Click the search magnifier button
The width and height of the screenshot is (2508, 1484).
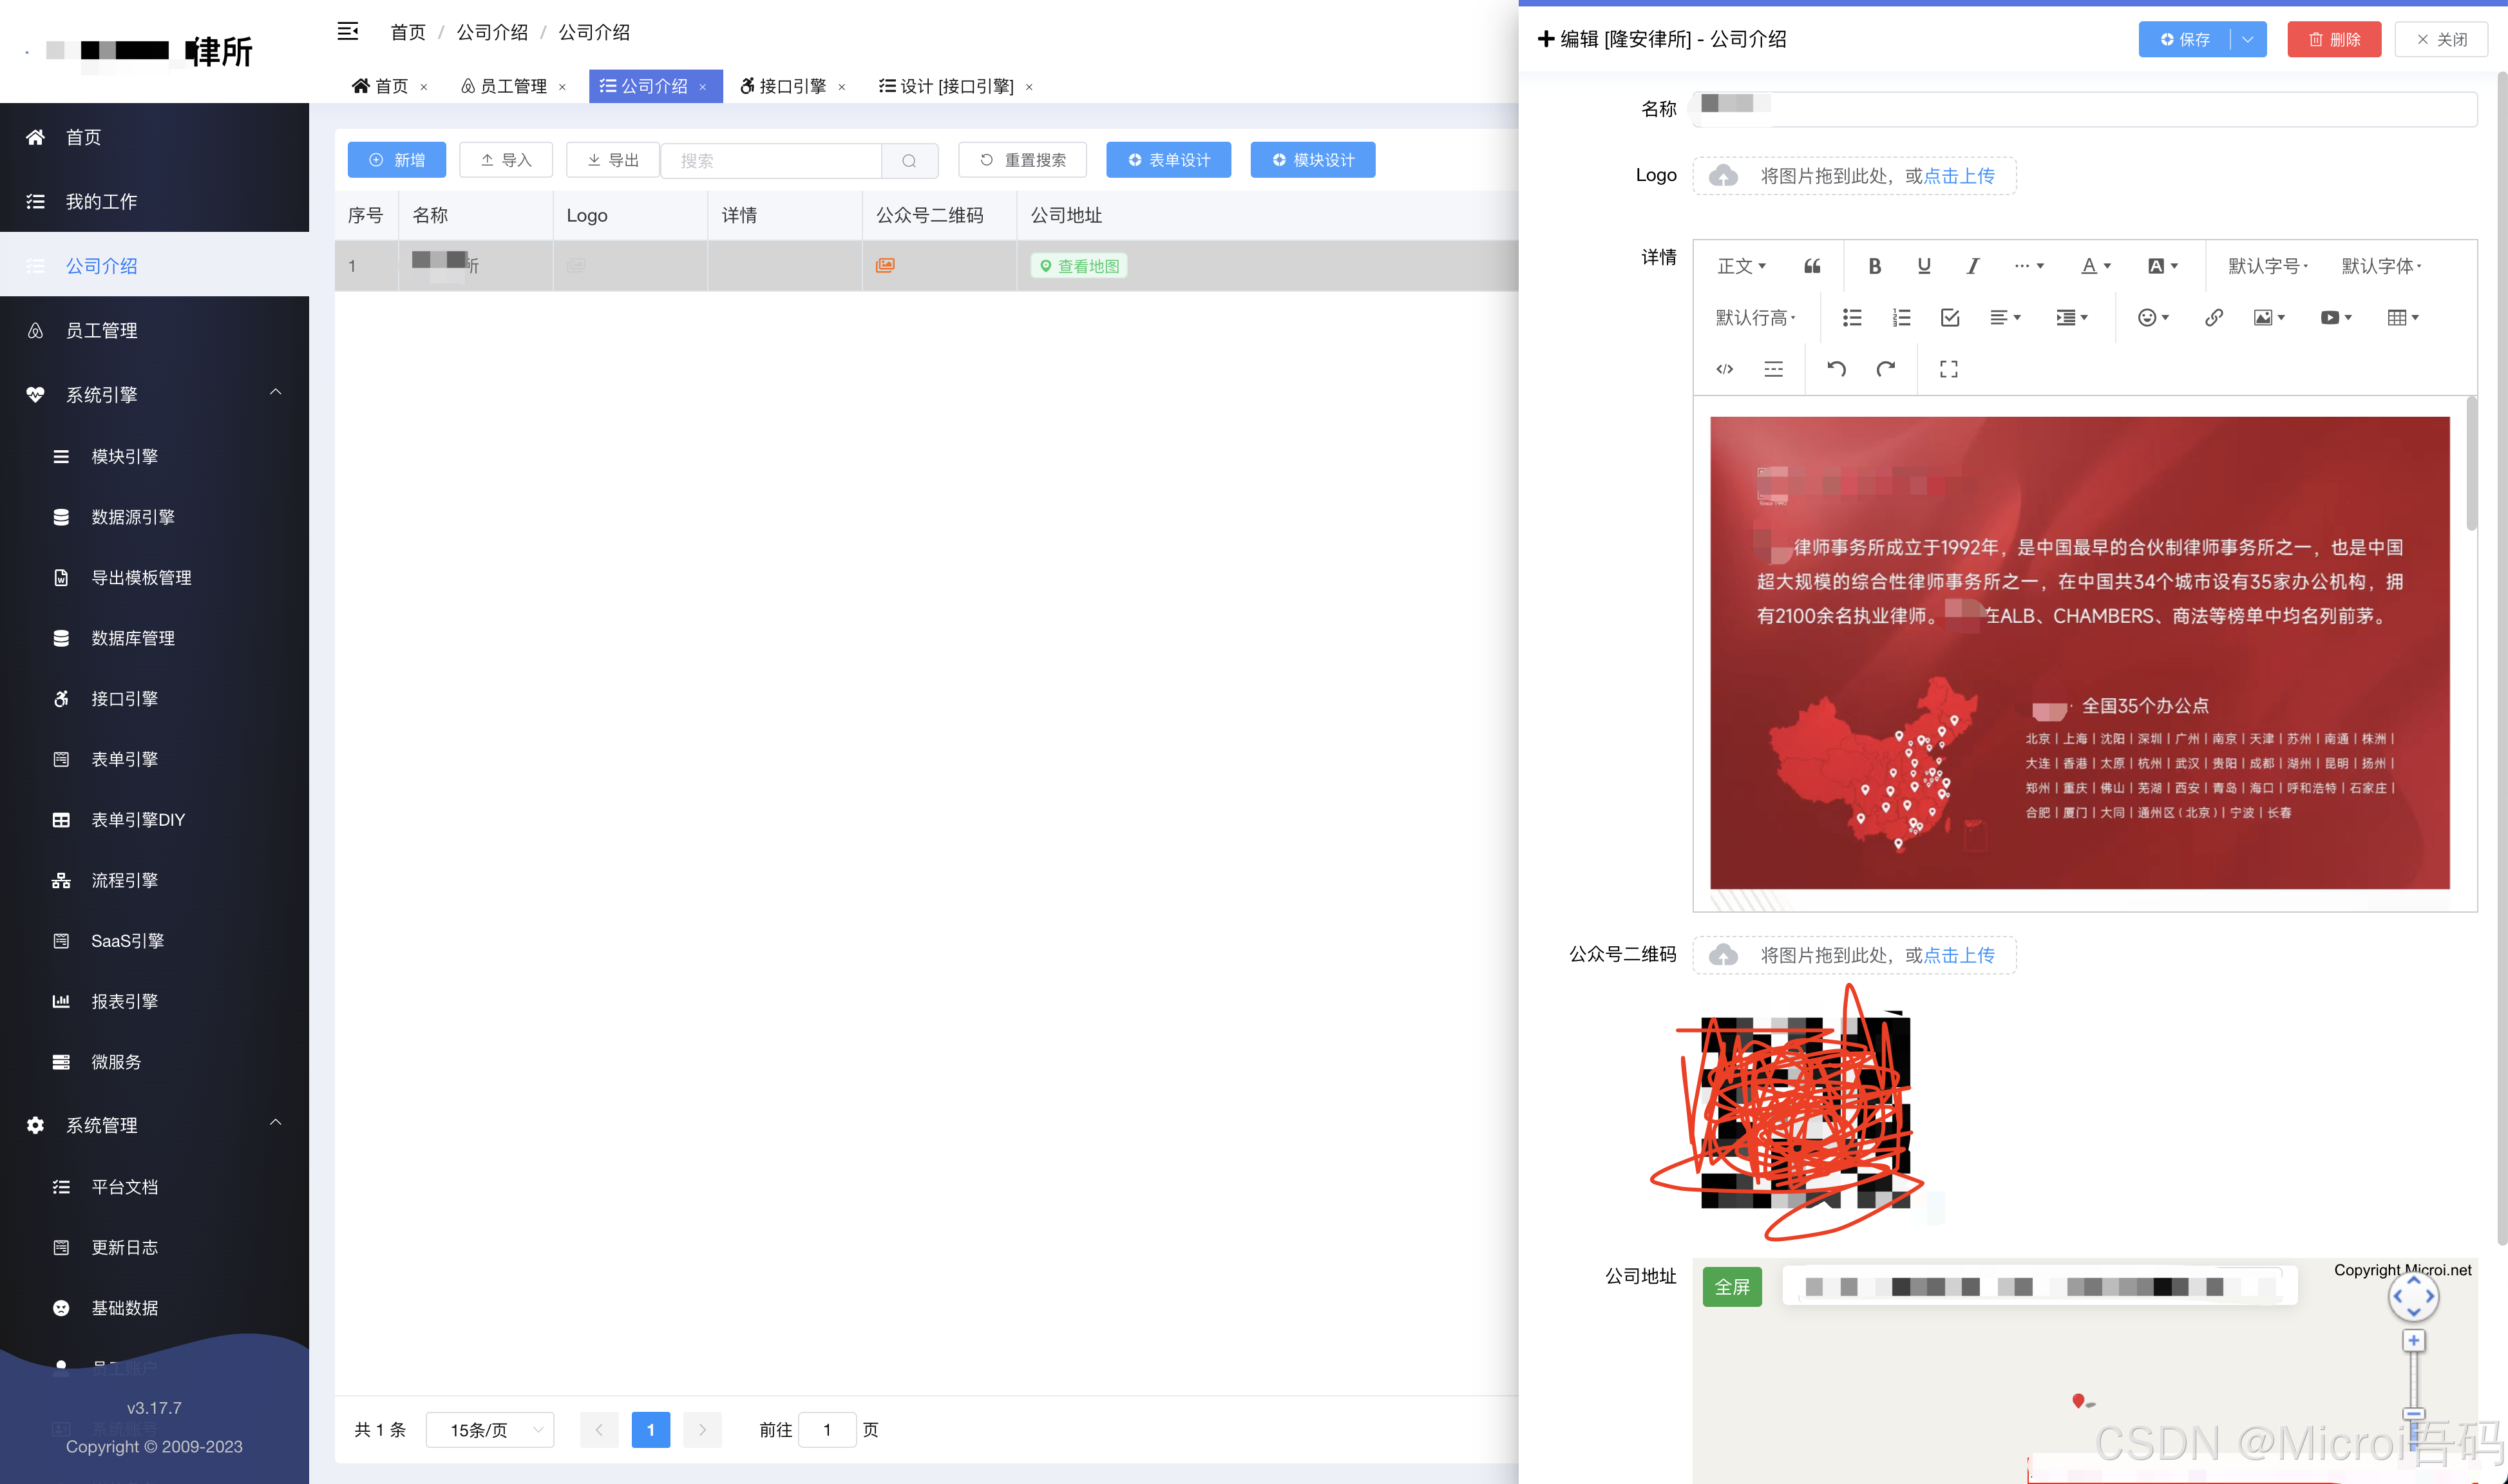(909, 160)
